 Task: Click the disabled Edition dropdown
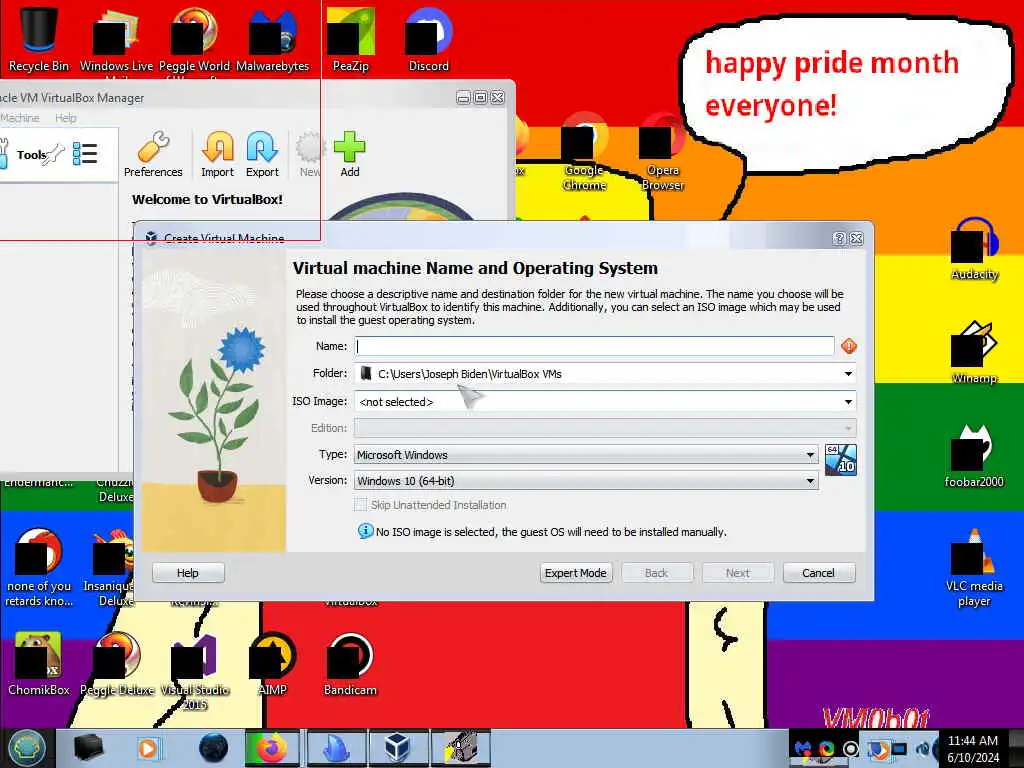[605, 428]
